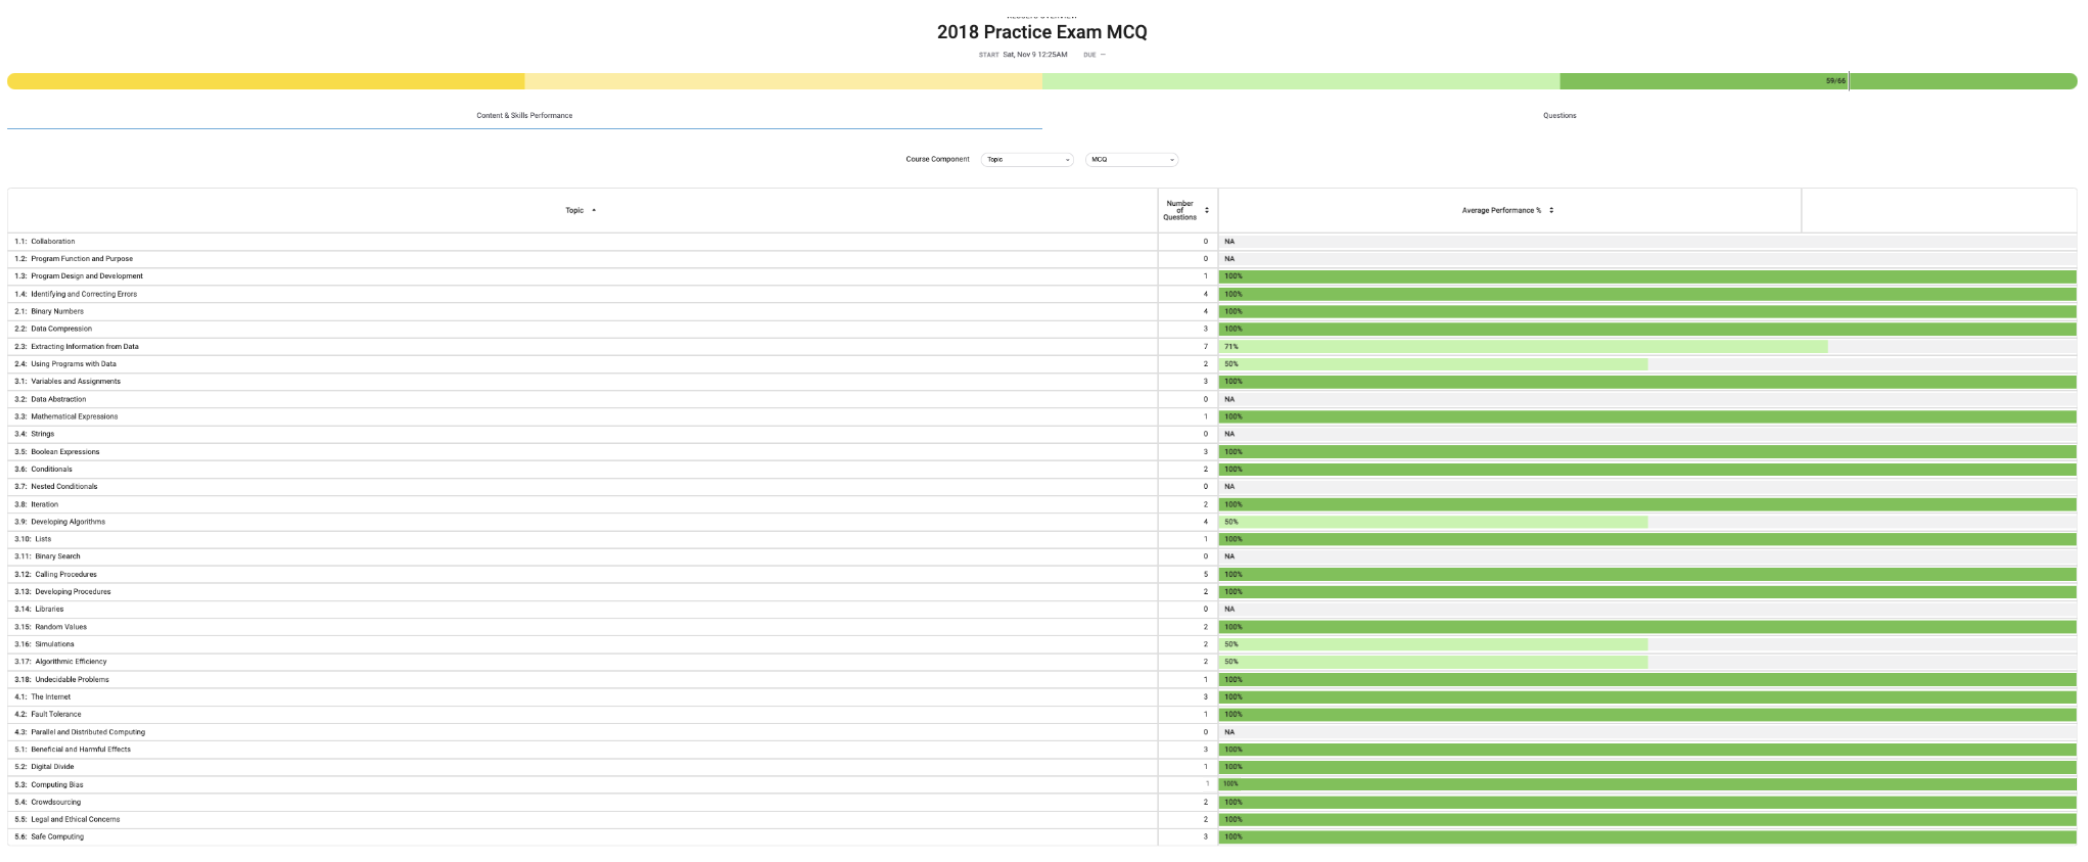Click the 71% bar for Extracting Information from Data
Viewport: 2088px width, 862px height.
(1523, 347)
